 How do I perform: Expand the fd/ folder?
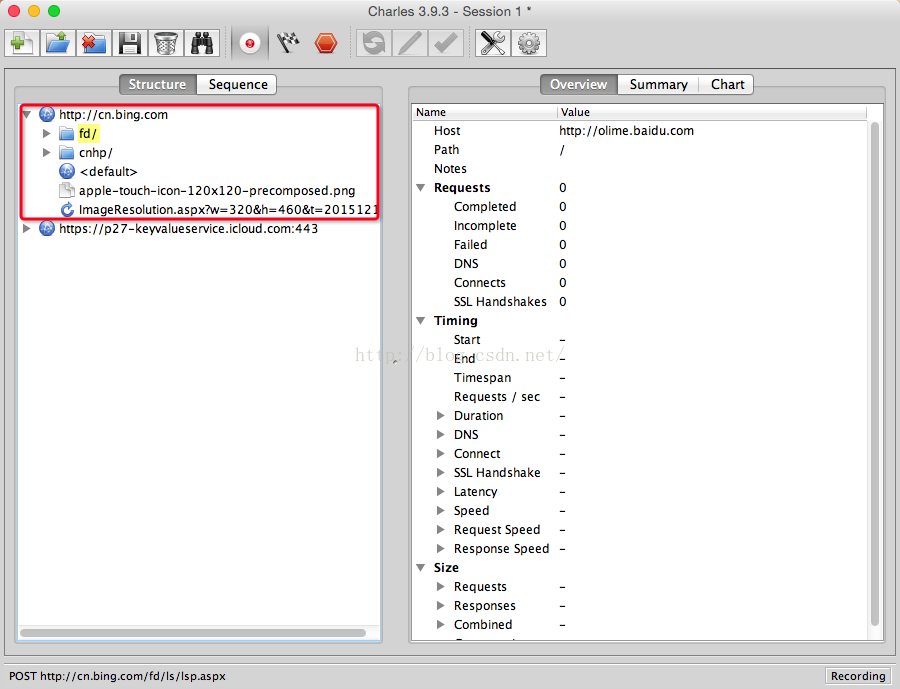(46, 133)
